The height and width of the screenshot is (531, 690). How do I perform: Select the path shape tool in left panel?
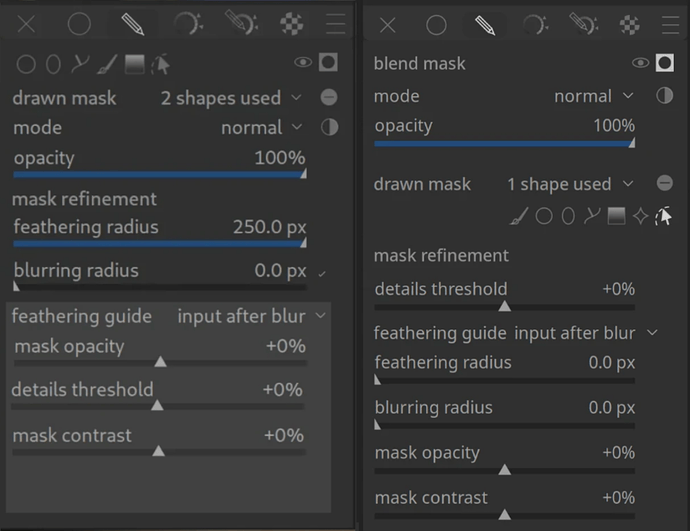(80, 65)
